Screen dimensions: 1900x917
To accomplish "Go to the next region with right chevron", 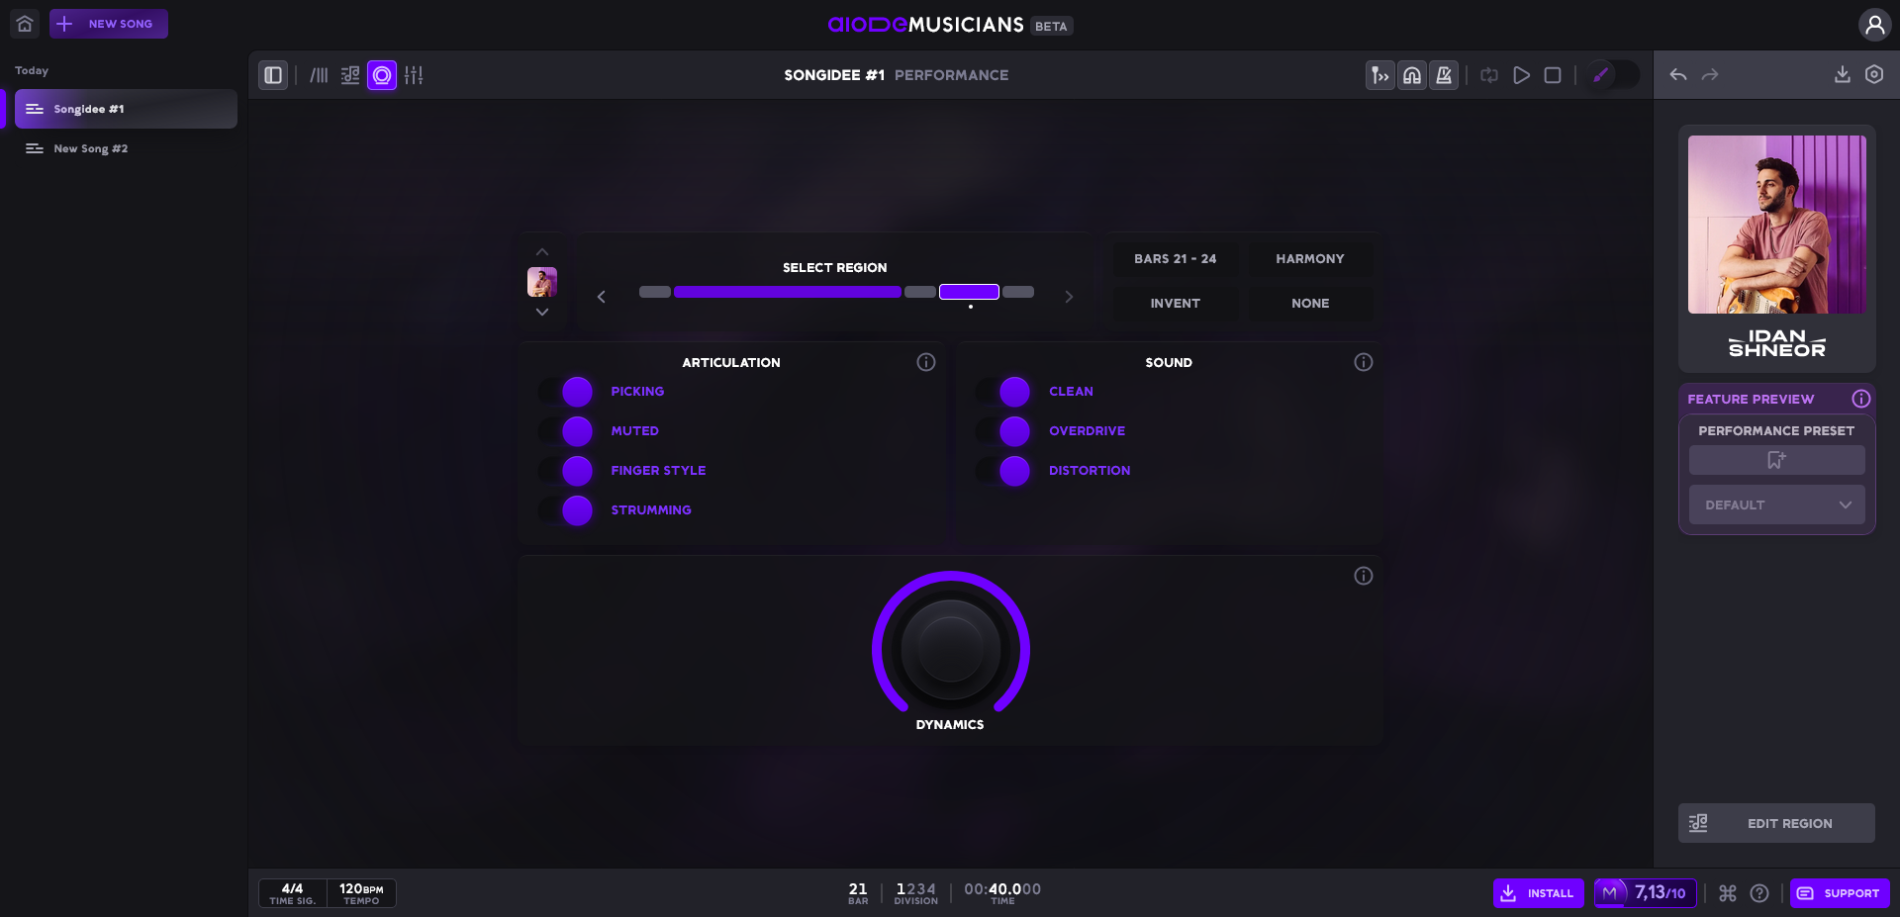I will pyautogui.click(x=1069, y=296).
